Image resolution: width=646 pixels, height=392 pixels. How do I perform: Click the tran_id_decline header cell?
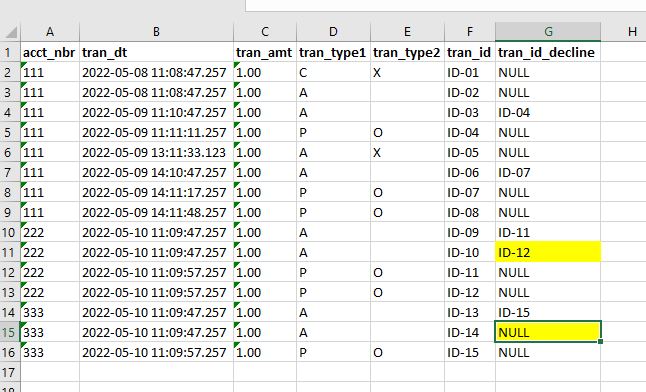[548, 52]
